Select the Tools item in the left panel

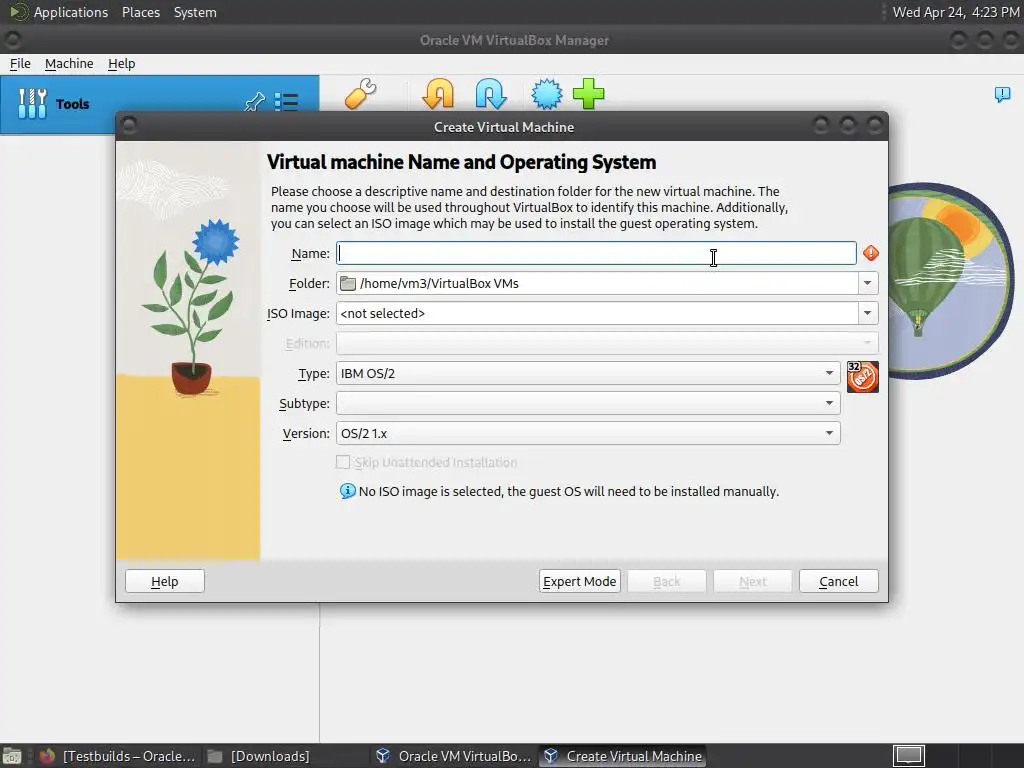[x=159, y=104]
